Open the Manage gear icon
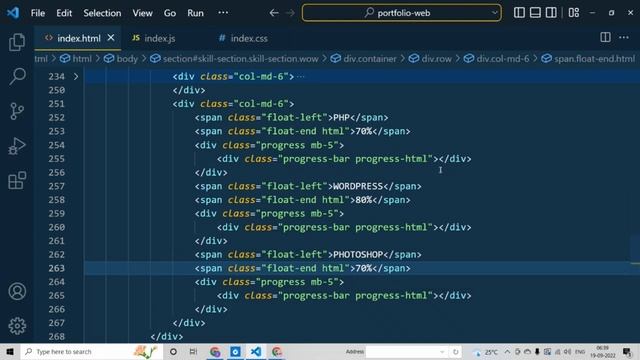 click(x=17, y=326)
